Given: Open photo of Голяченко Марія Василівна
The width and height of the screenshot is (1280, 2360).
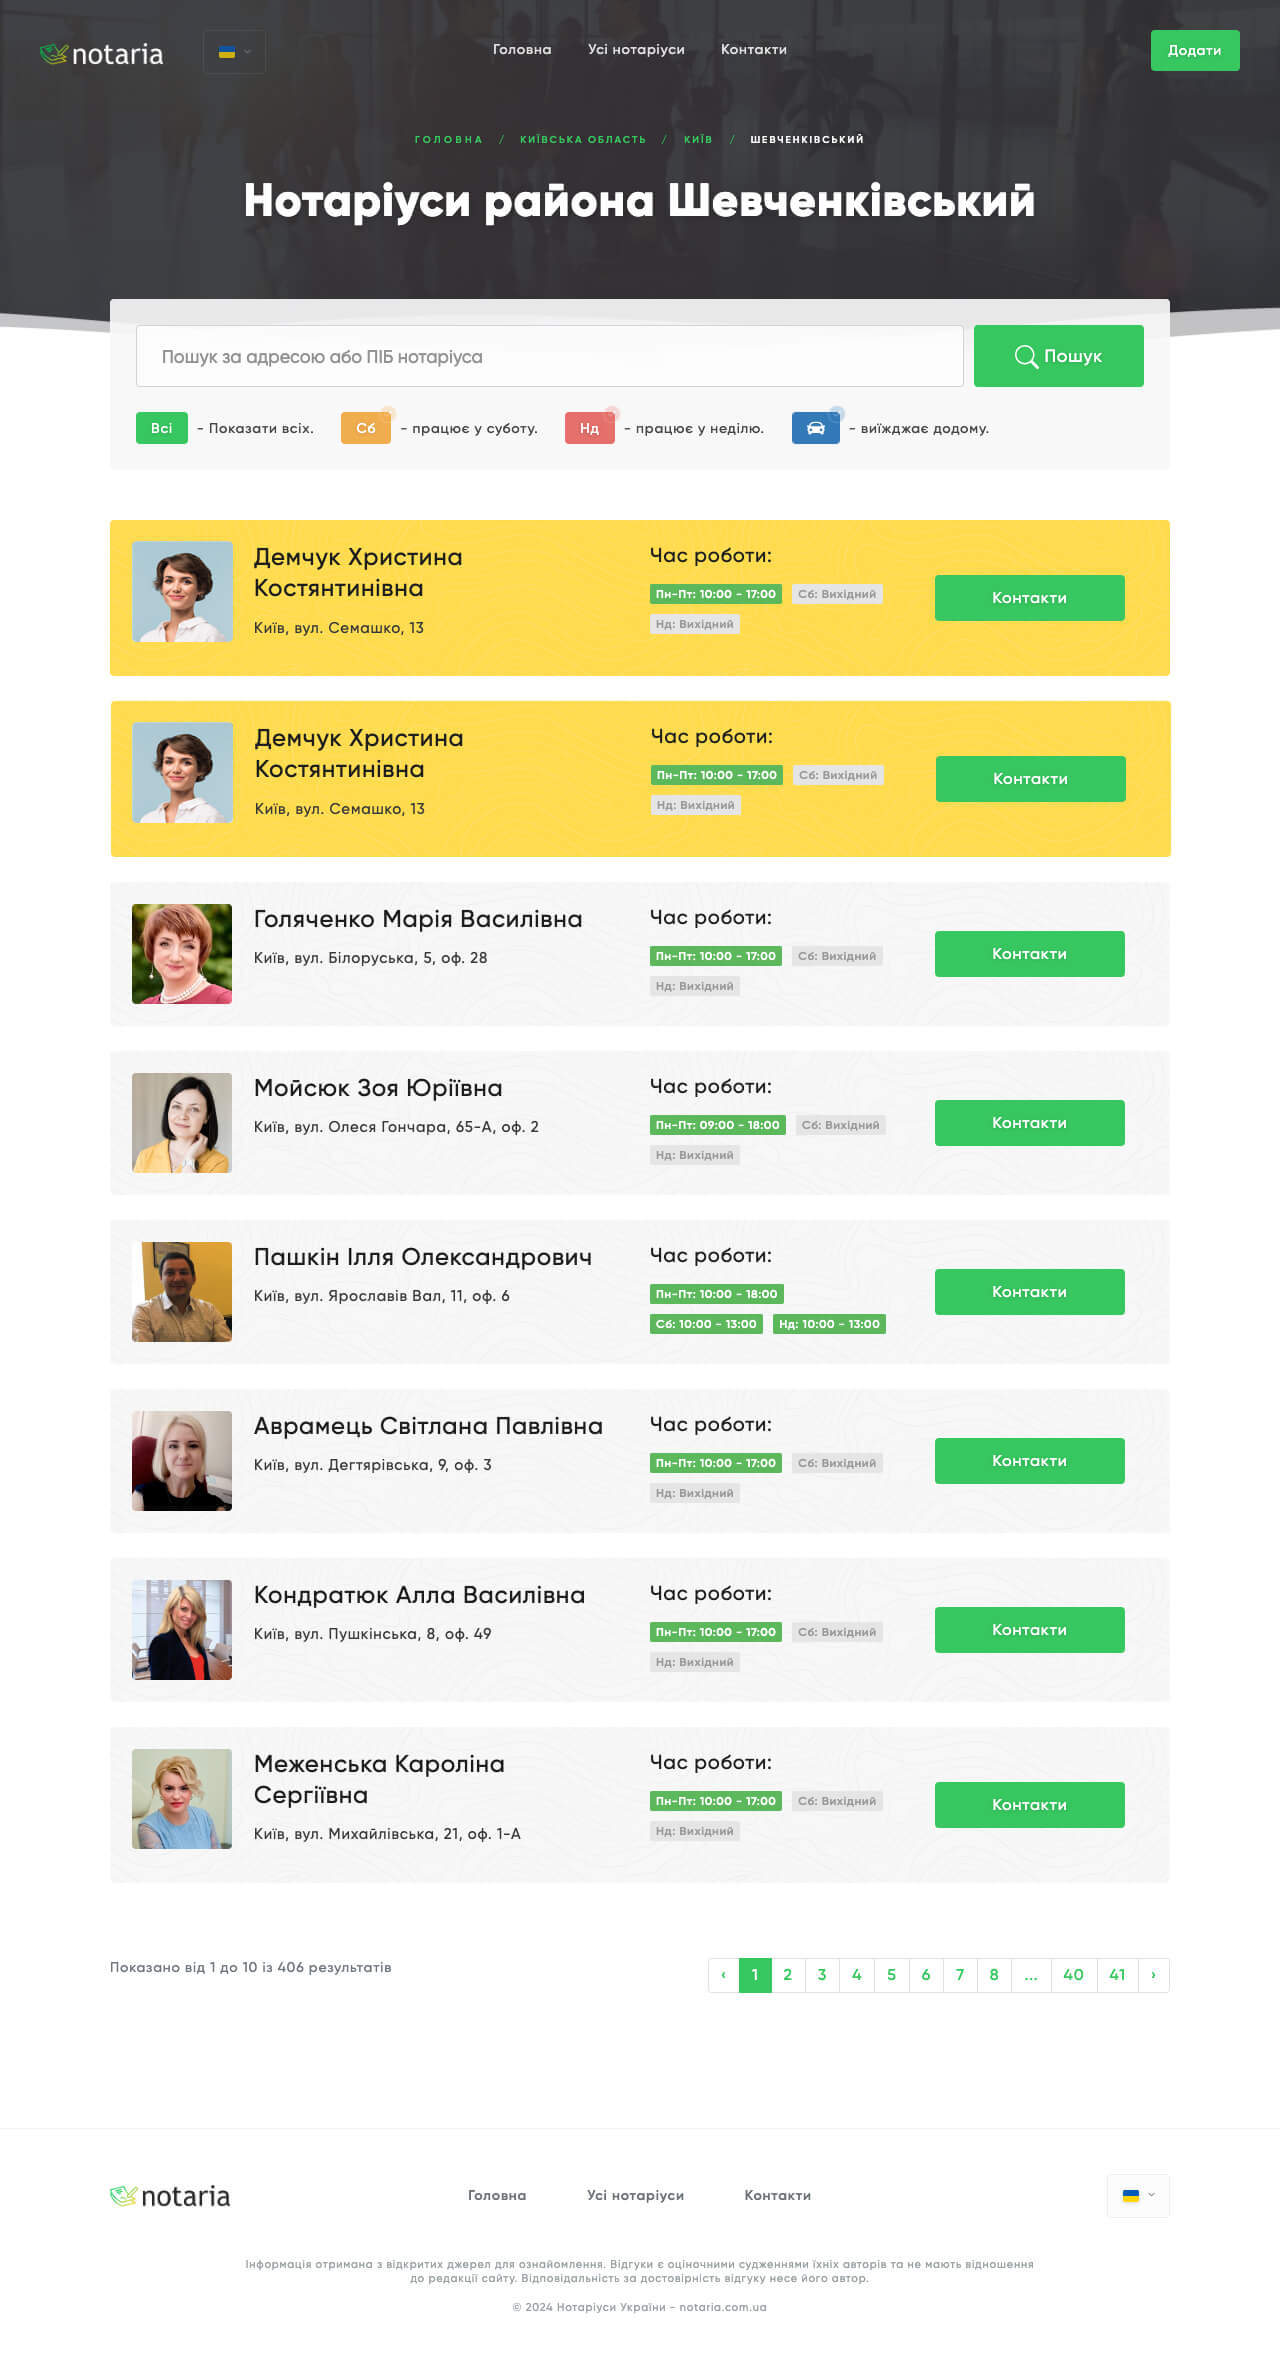Looking at the screenshot, I should pos(182,954).
